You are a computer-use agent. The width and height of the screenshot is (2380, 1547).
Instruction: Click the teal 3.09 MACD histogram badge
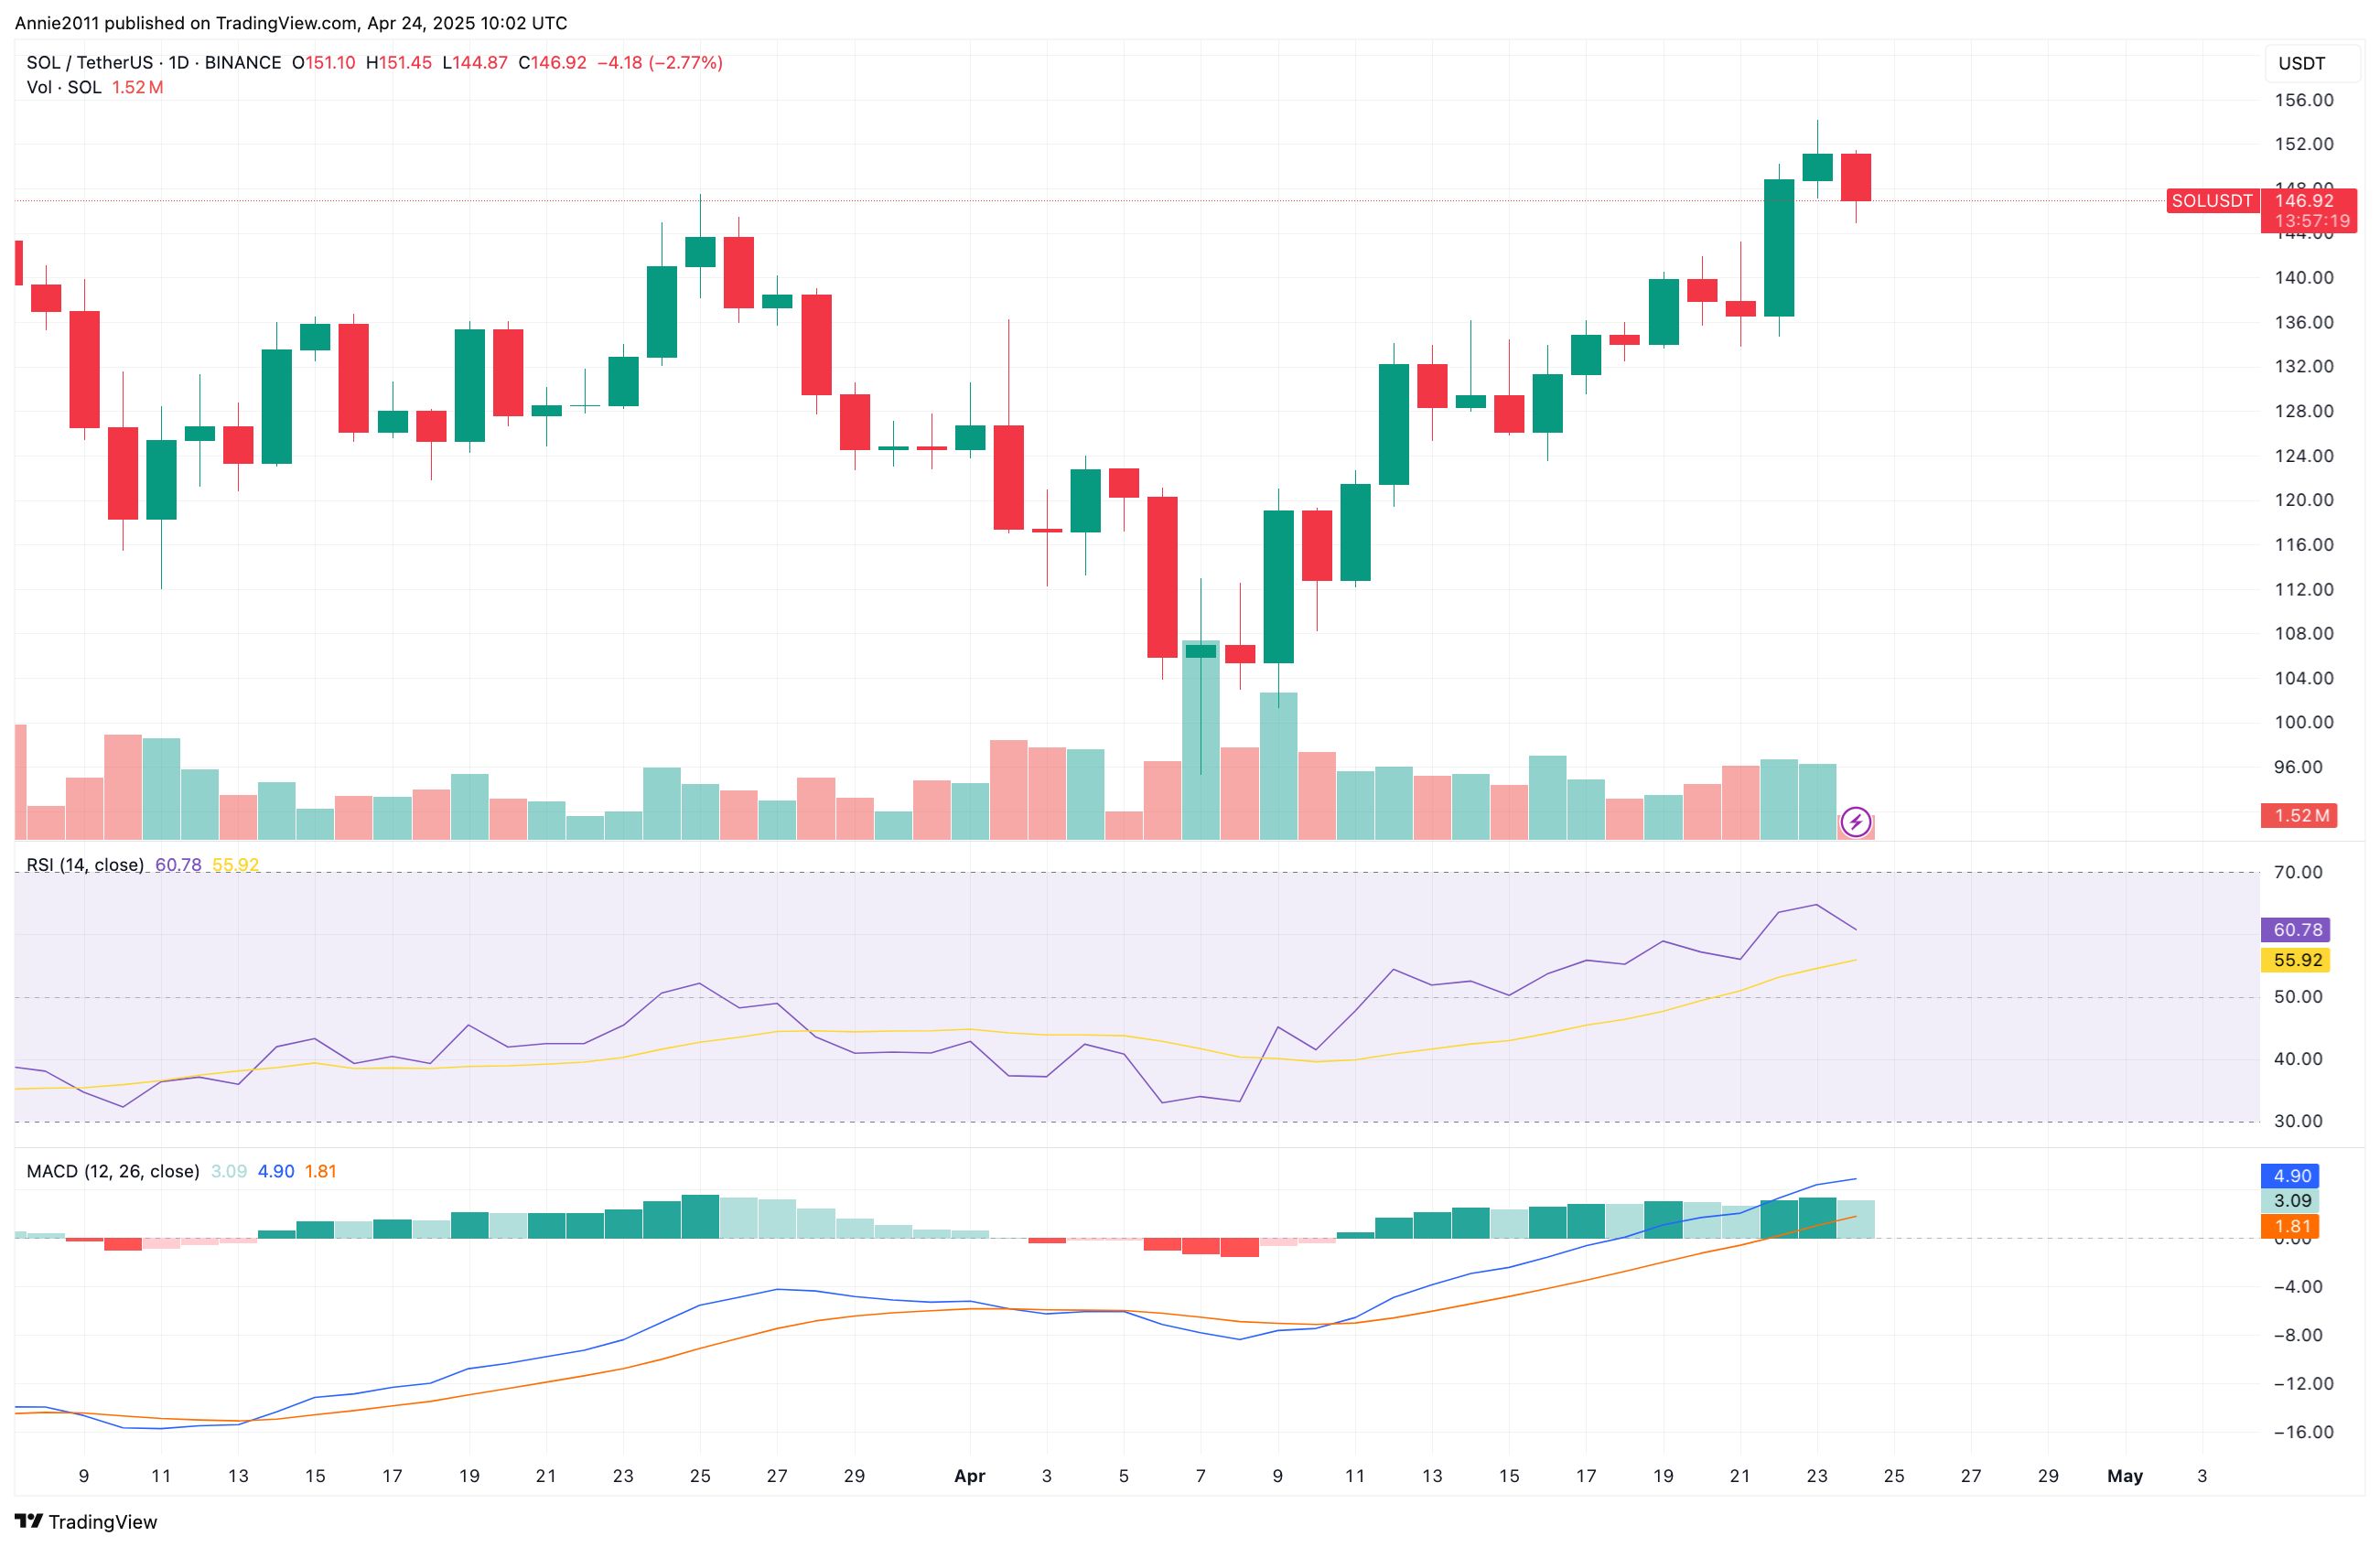pyautogui.click(x=2292, y=1201)
